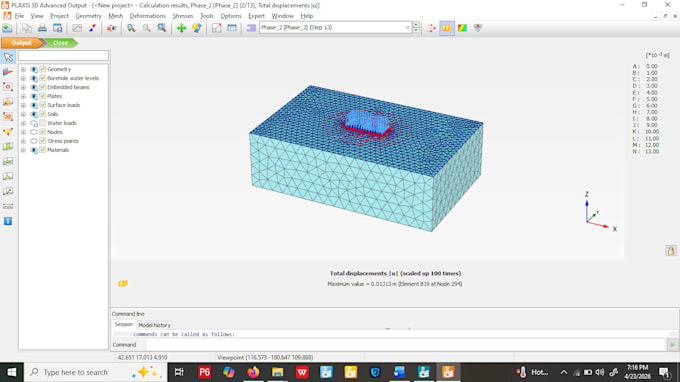This screenshot has width=680, height=382.
Task: Toggle the Plates checkbox
Action: click(42, 96)
